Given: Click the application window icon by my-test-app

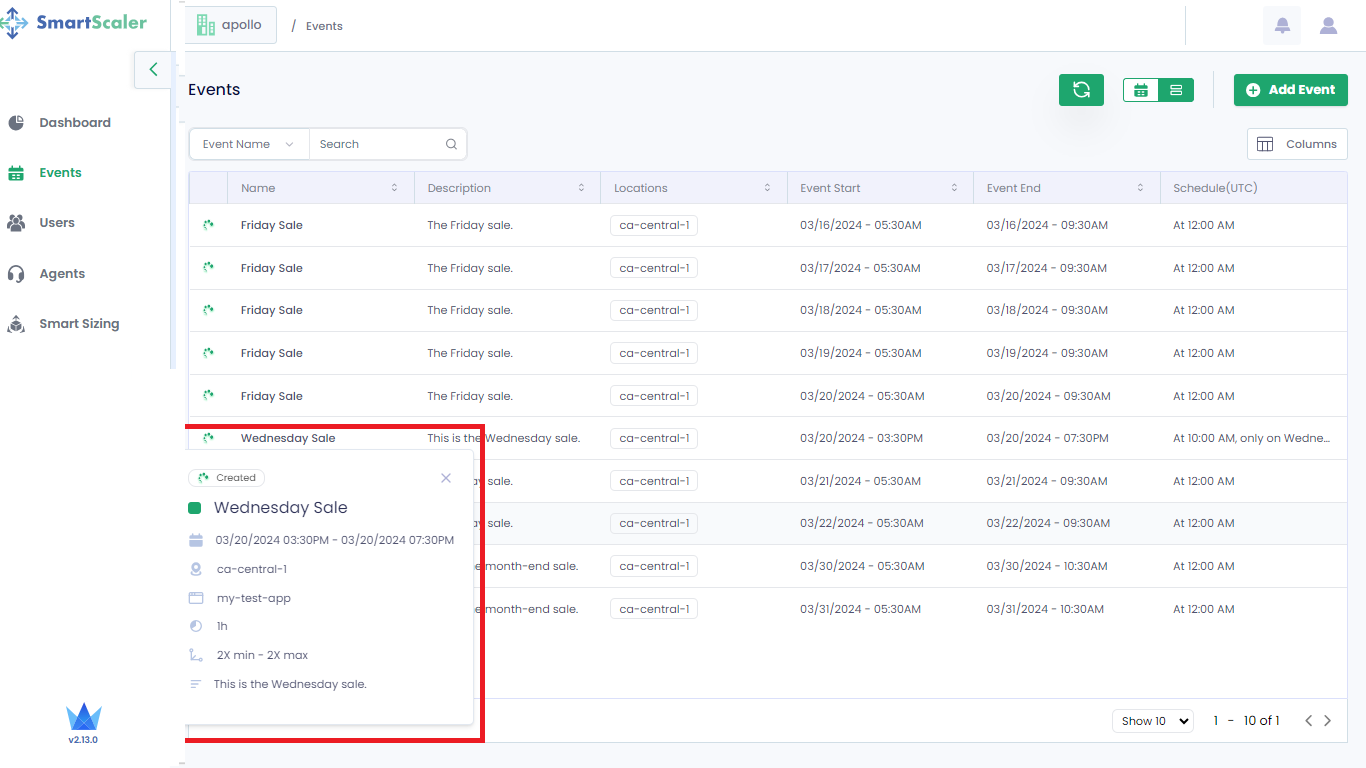Looking at the screenshot, I should (x=196, y=598).
